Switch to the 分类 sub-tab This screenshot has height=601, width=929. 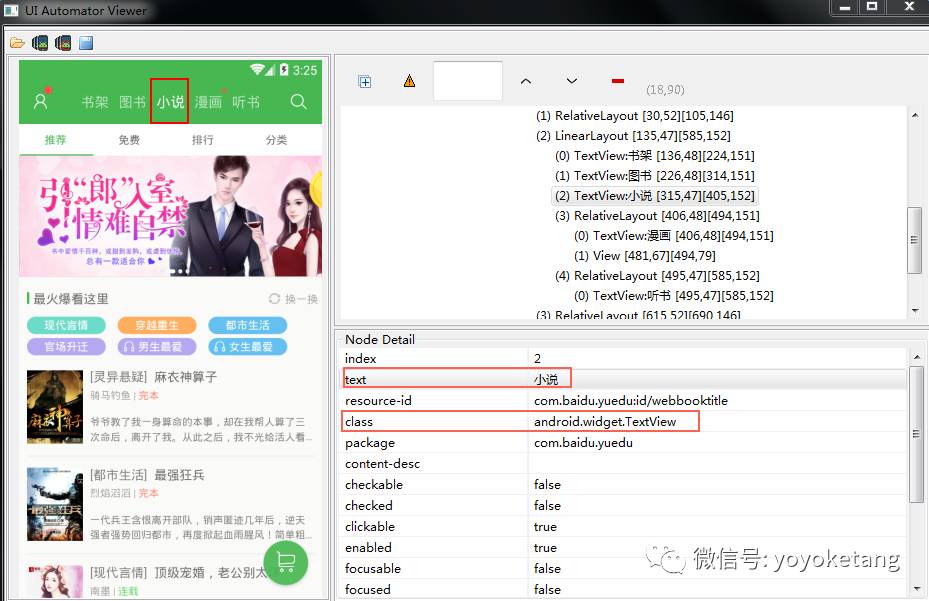277,140
